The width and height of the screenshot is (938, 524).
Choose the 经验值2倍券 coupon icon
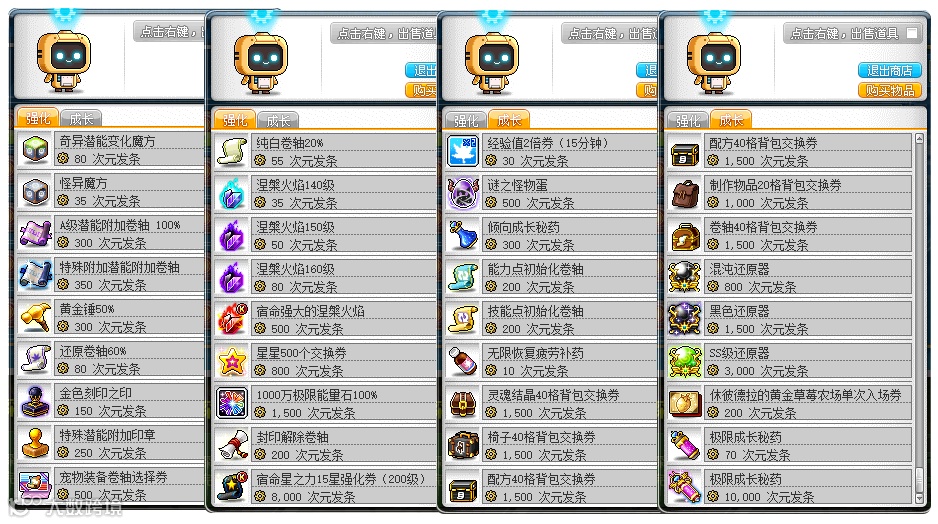pos(463,151)
